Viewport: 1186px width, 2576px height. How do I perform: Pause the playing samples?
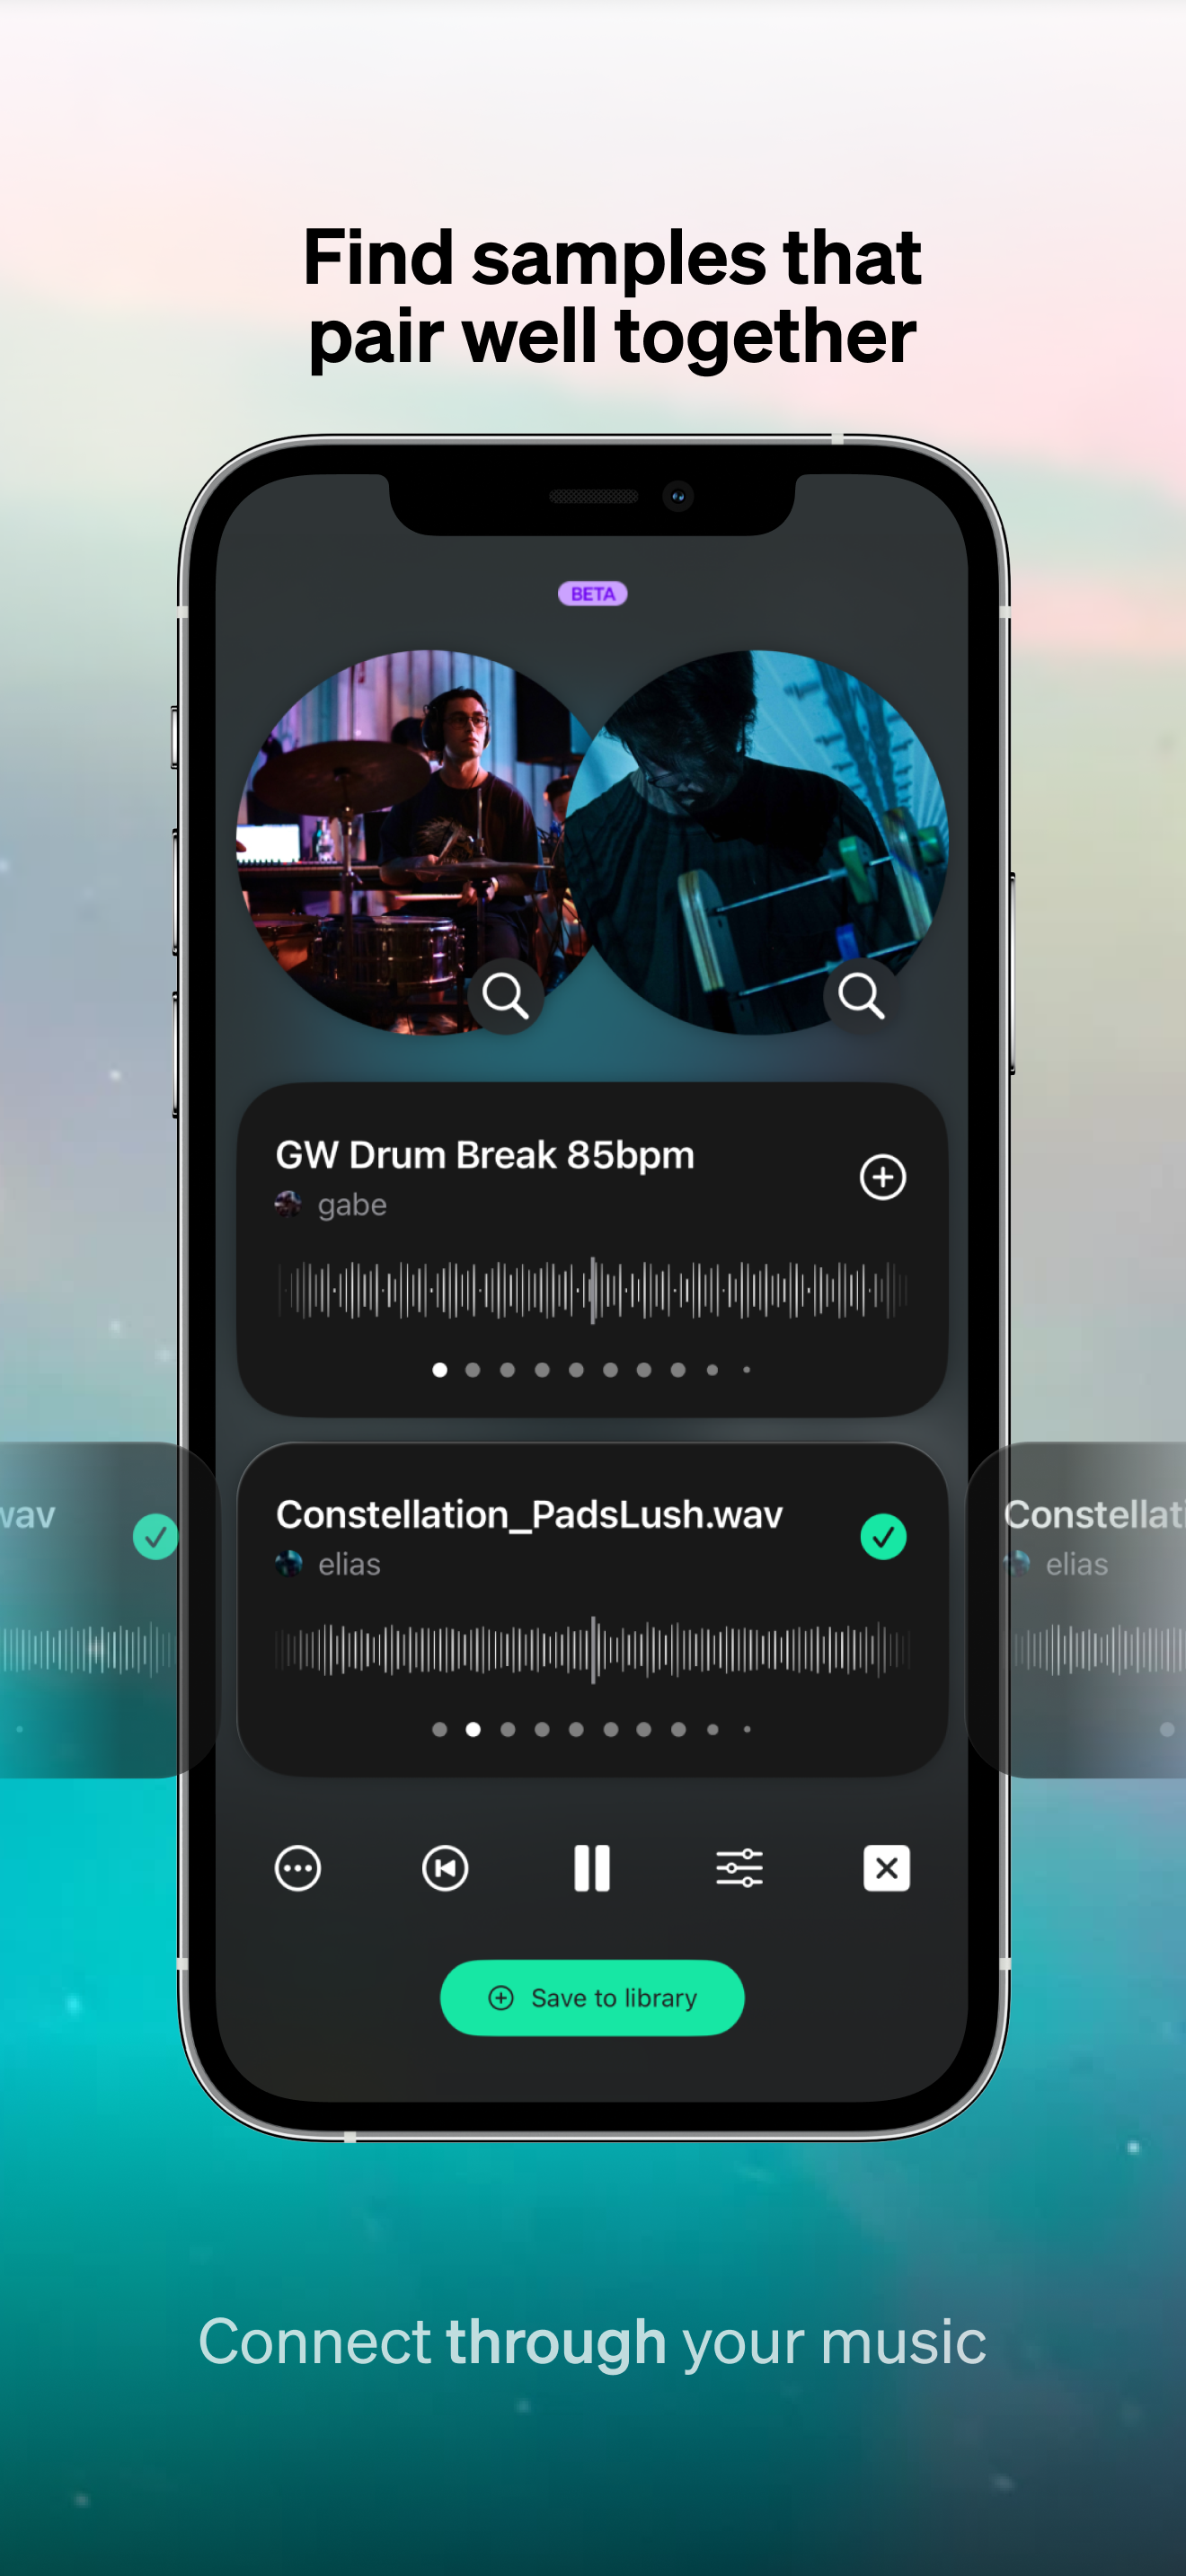[592, 1868]
